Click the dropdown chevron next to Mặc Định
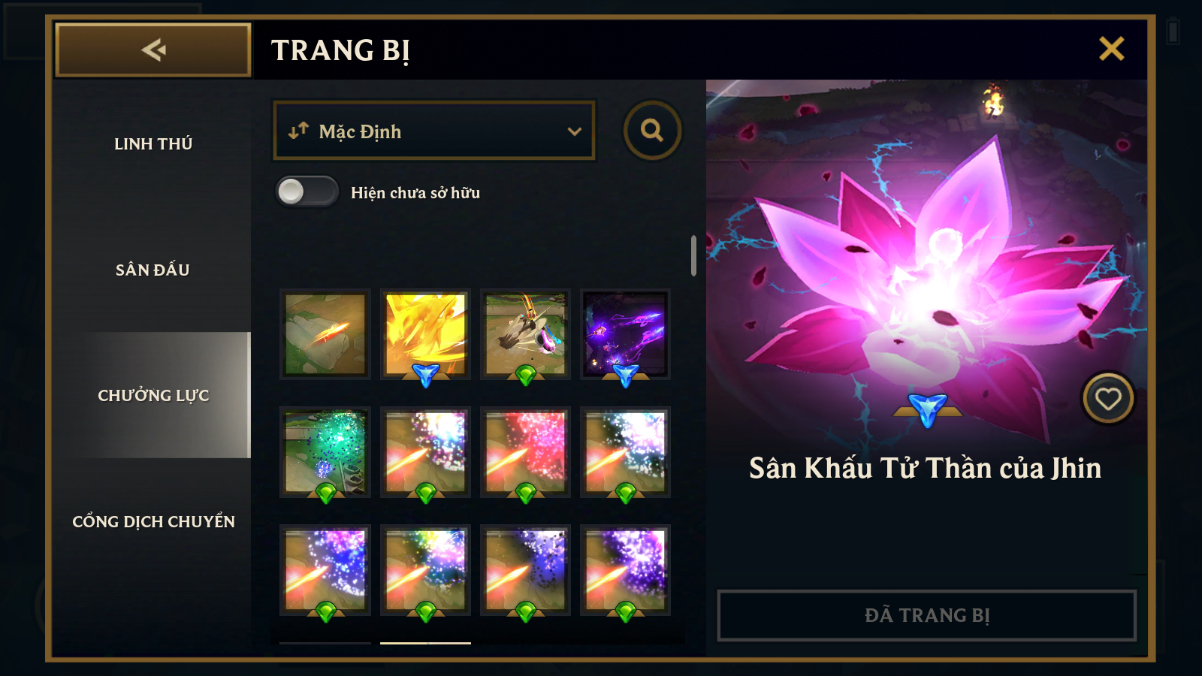The height and width of the screenshot is (676, 1202). click(x=574, y=132)
